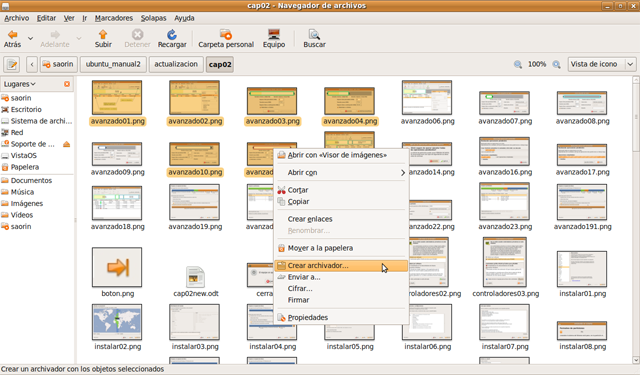This screenshot has height=375, width=640.
Task: Open Carpeta personal home folder icon
Action: [226, 35]
